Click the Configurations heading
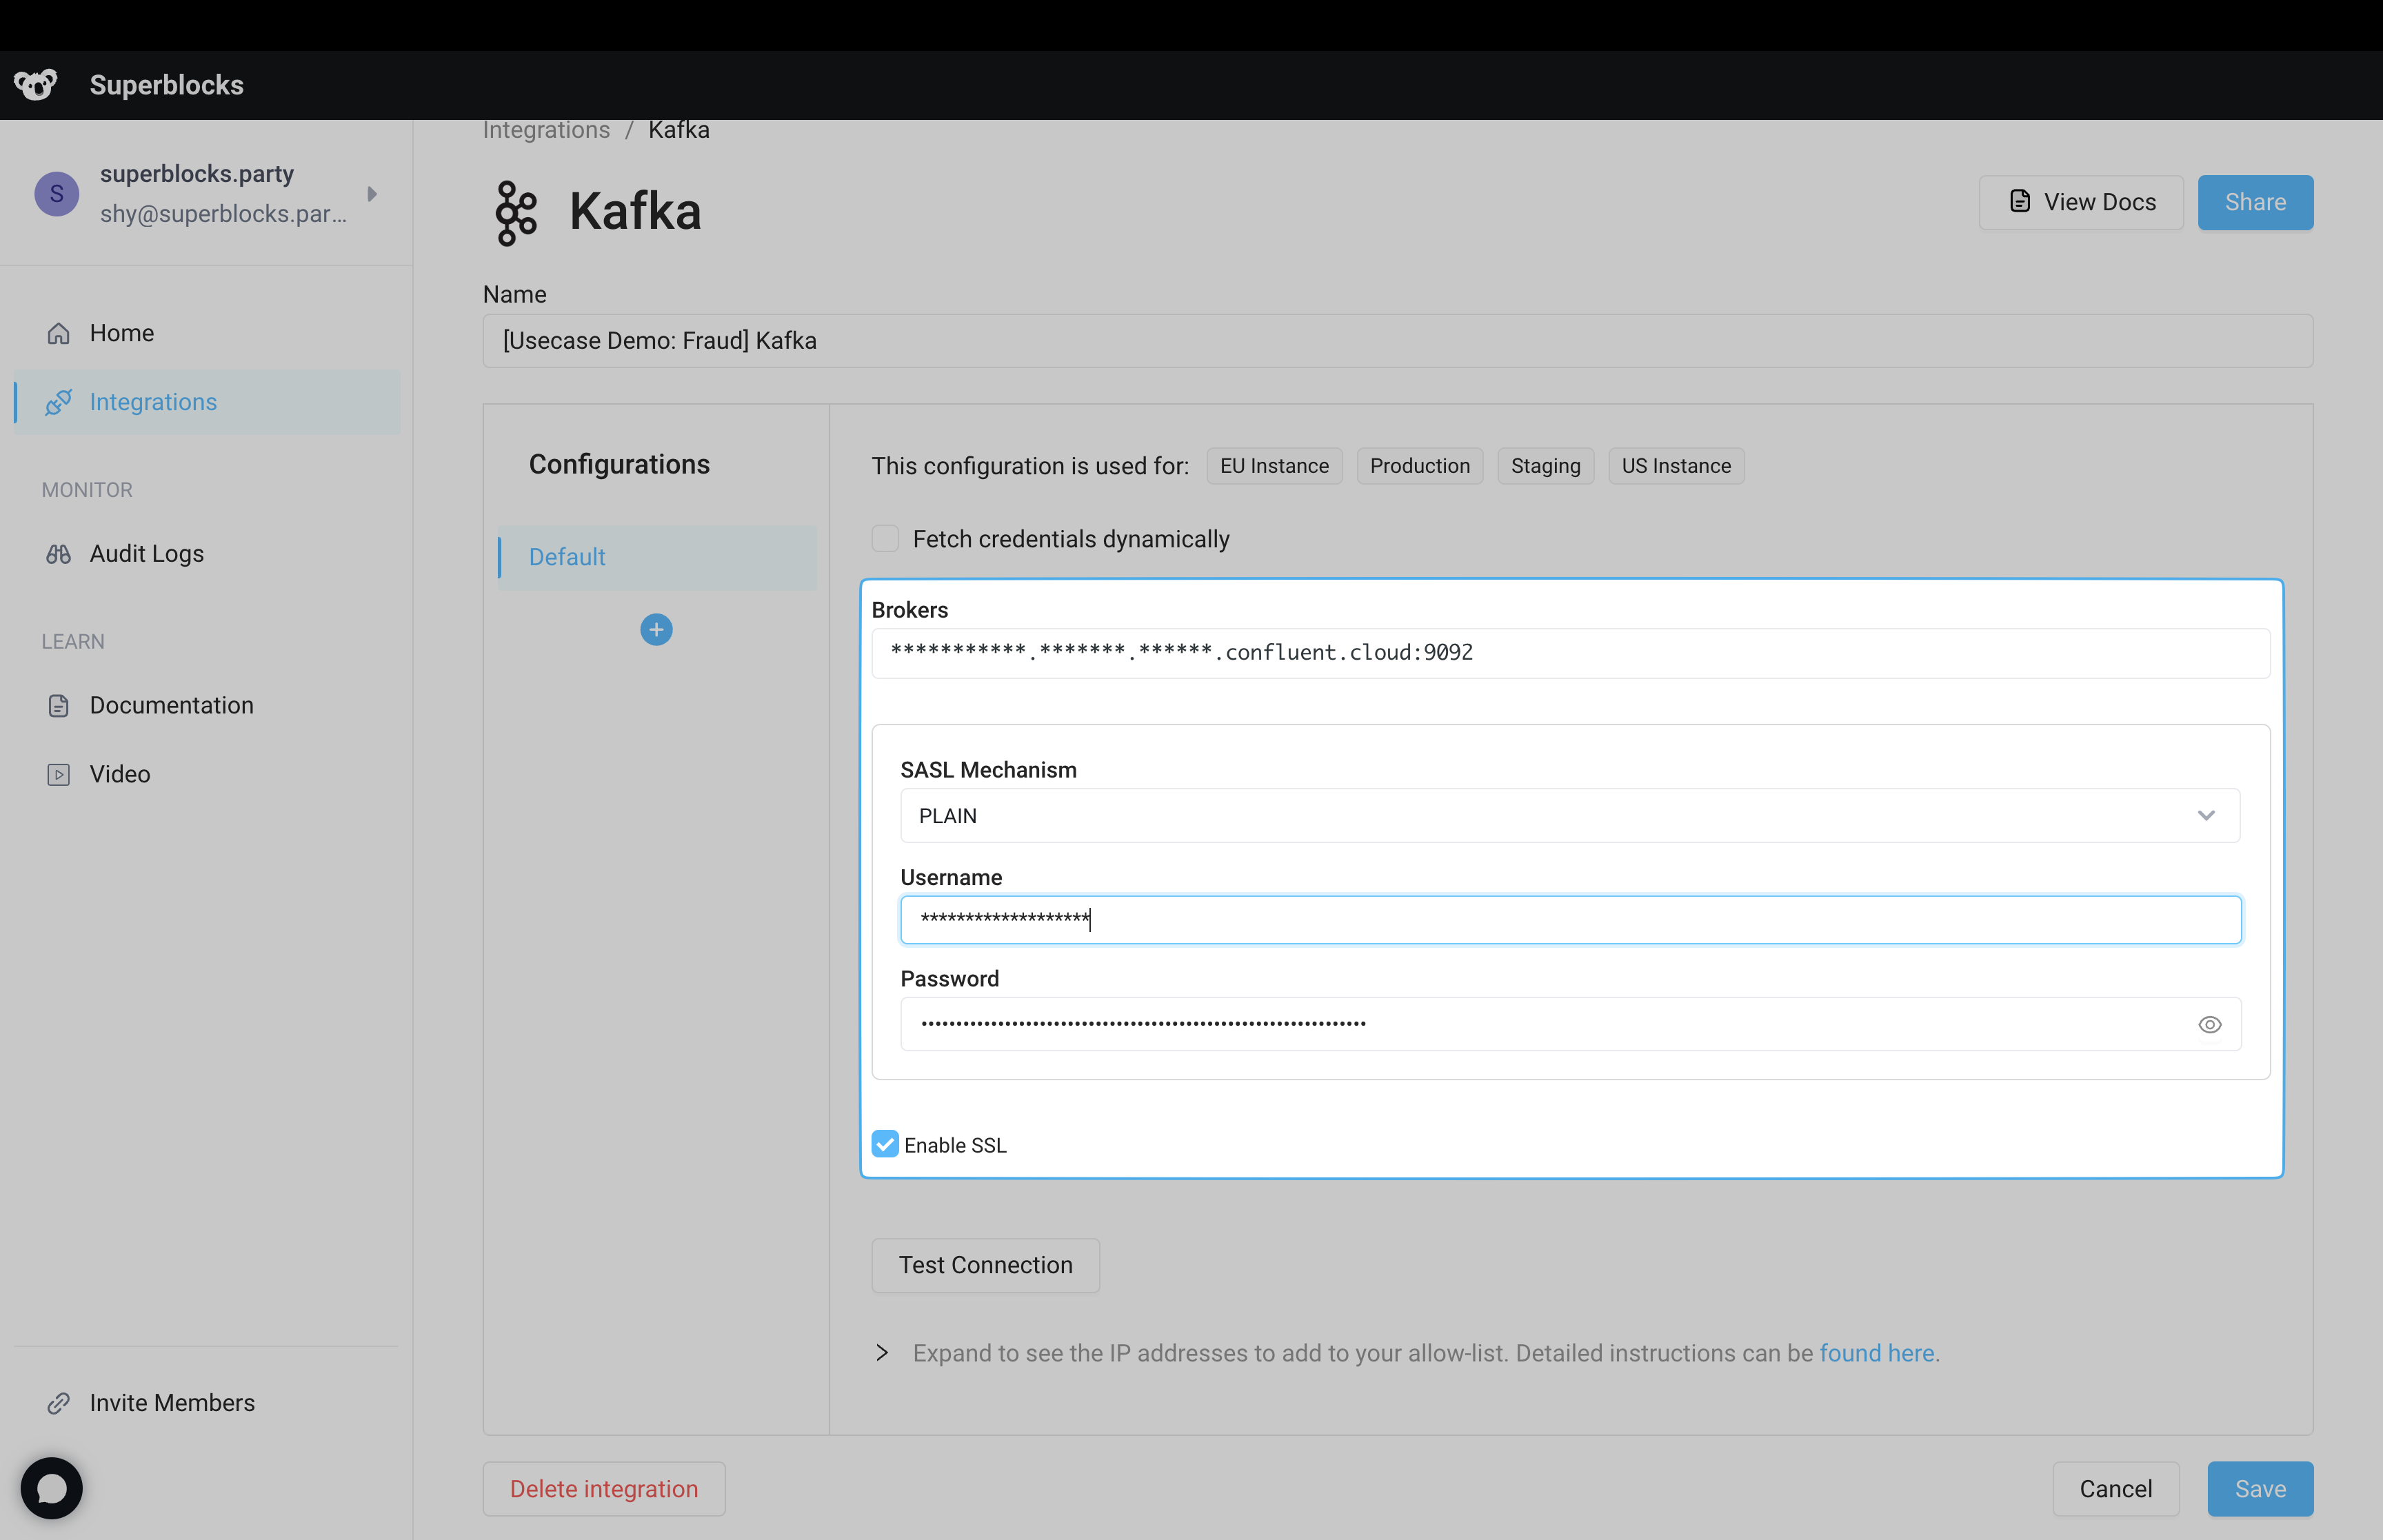The width and height of the screenshot is (2383, 1540). tap(619, 464)
